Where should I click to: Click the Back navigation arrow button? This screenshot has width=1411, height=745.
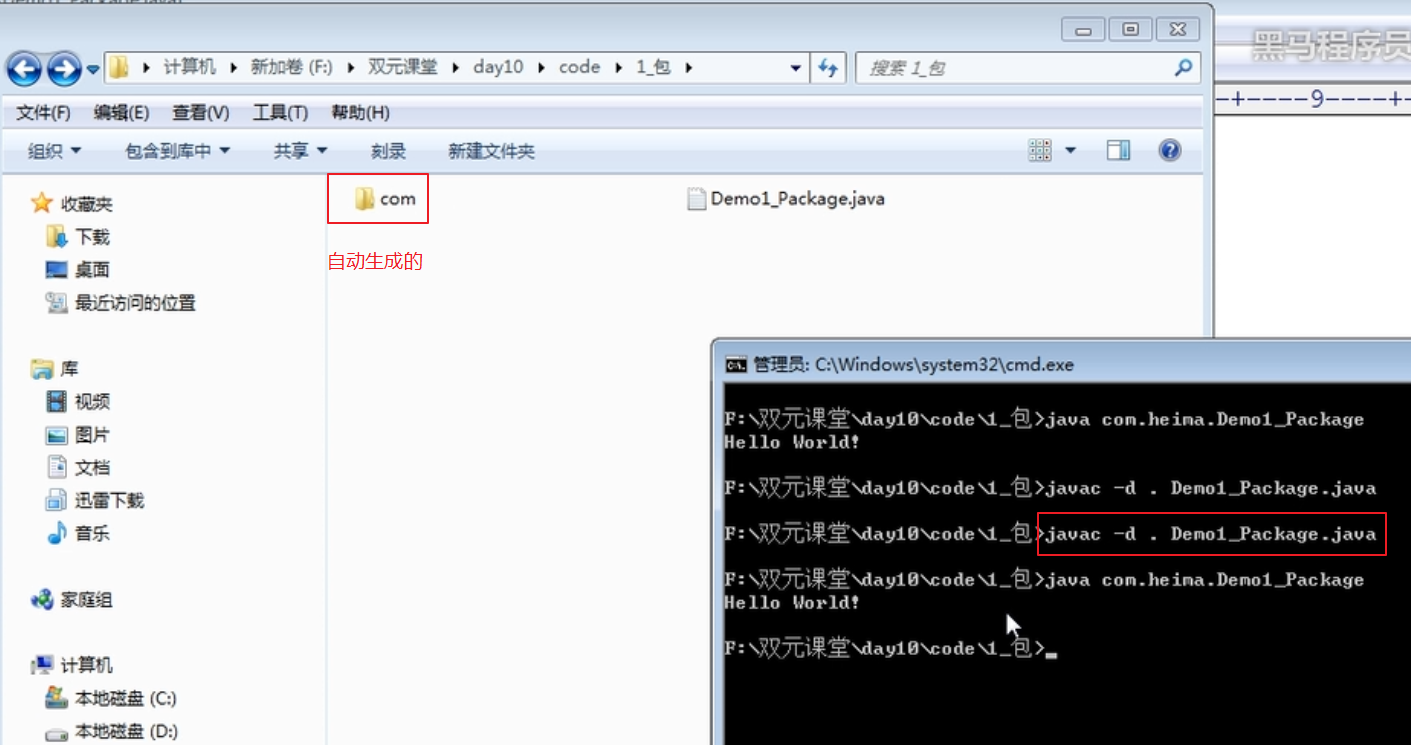(x=24, y=68)
